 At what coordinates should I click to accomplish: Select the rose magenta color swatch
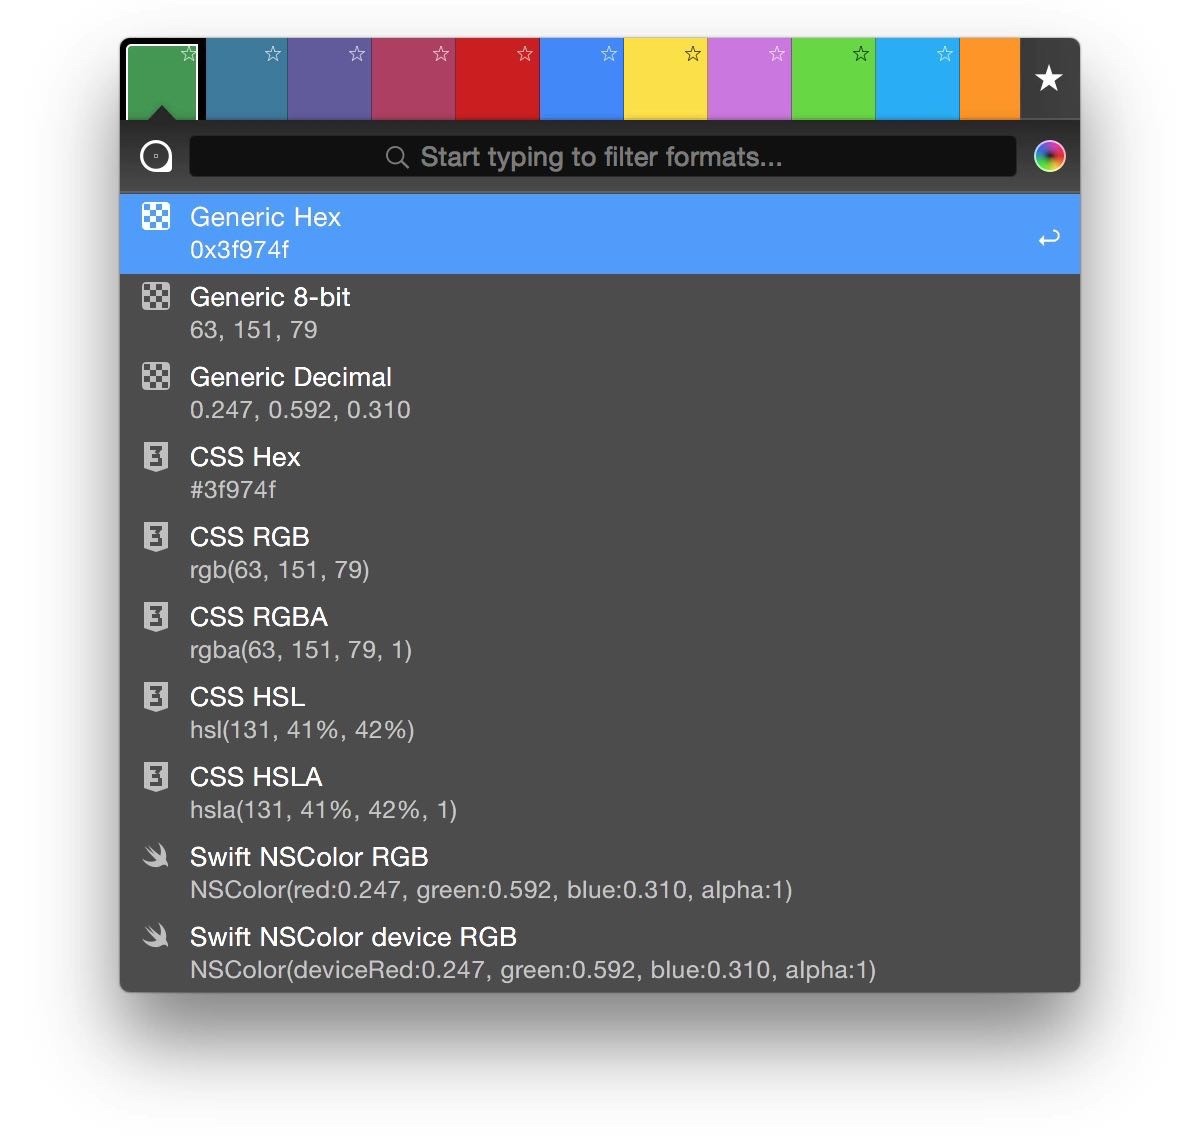pos(414,80)
